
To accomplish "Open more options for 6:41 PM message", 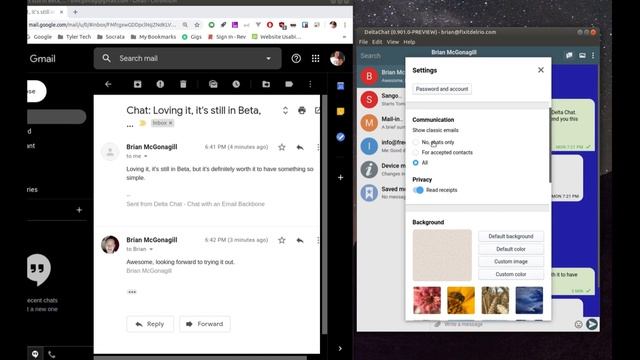I will (x=318, y=147).
